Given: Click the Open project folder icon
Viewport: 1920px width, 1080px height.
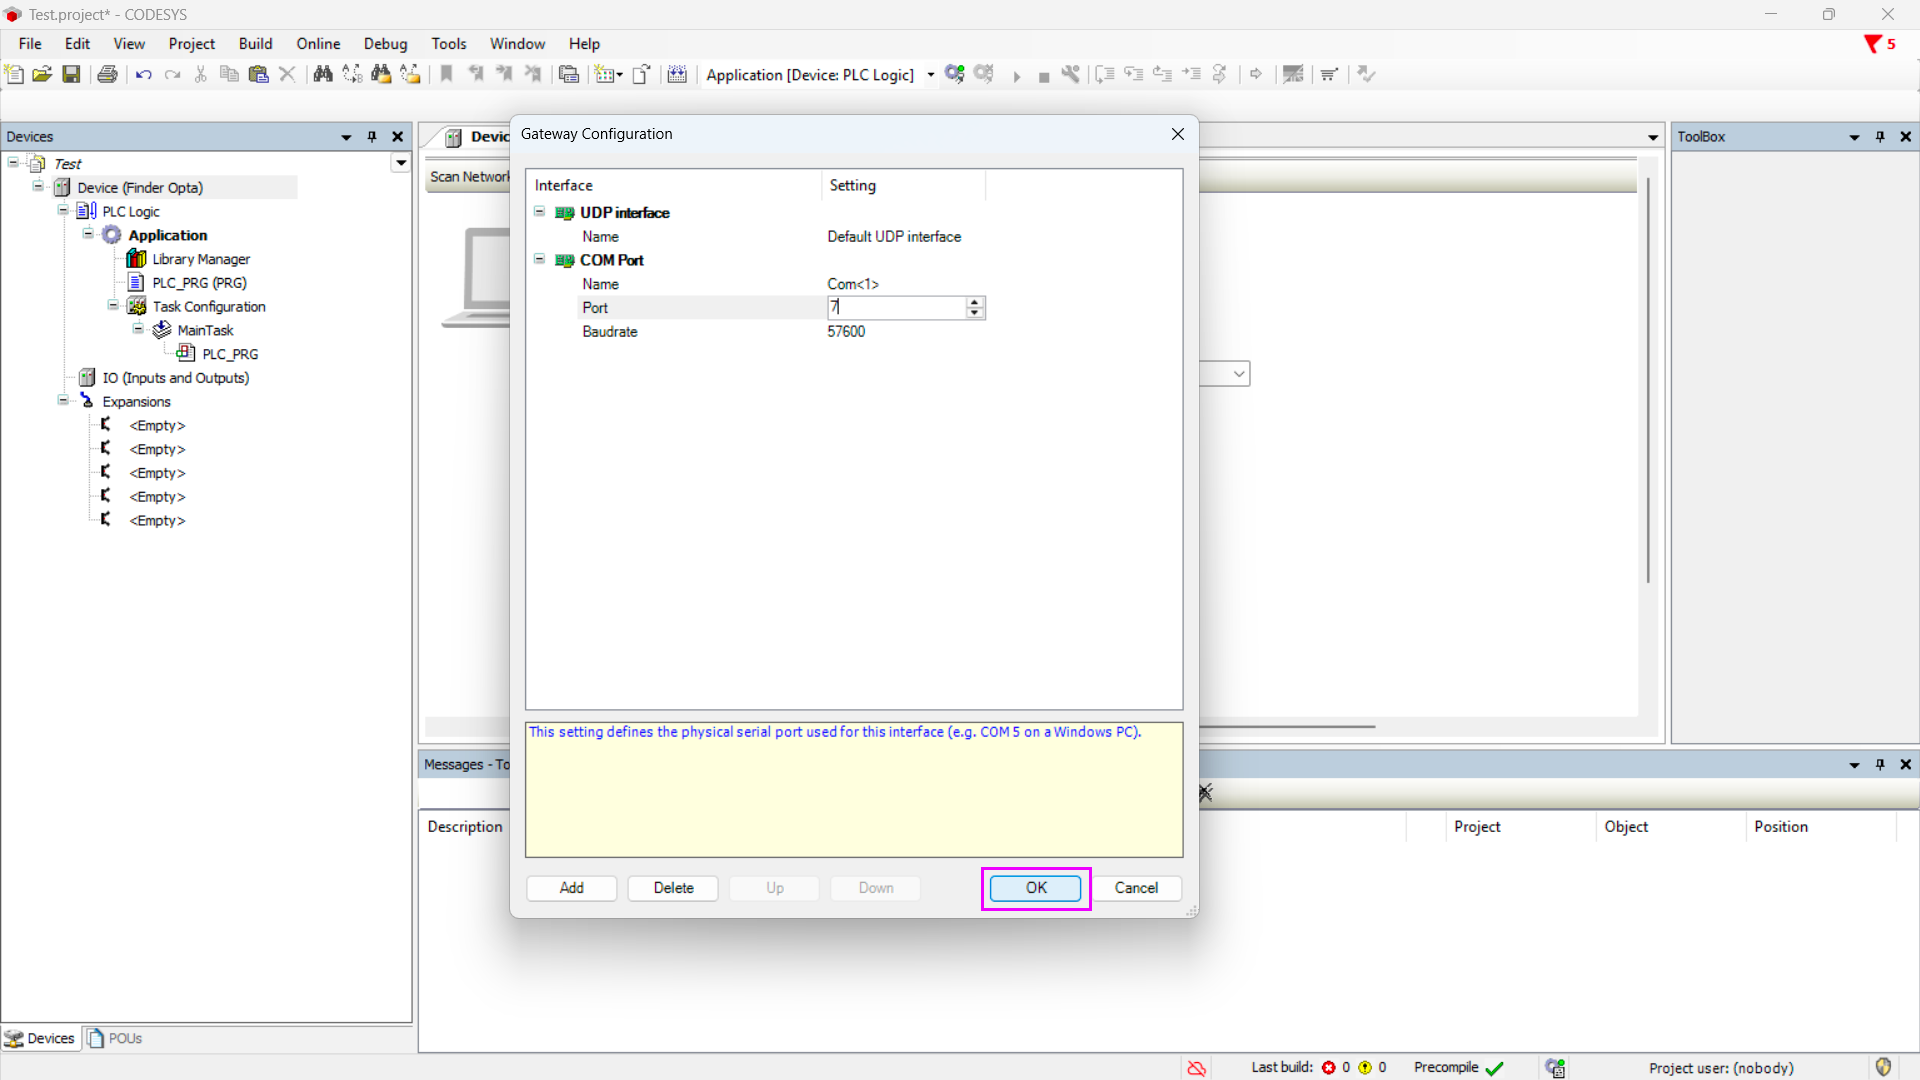Looking at the screenshot, I should tap(42, 74).
